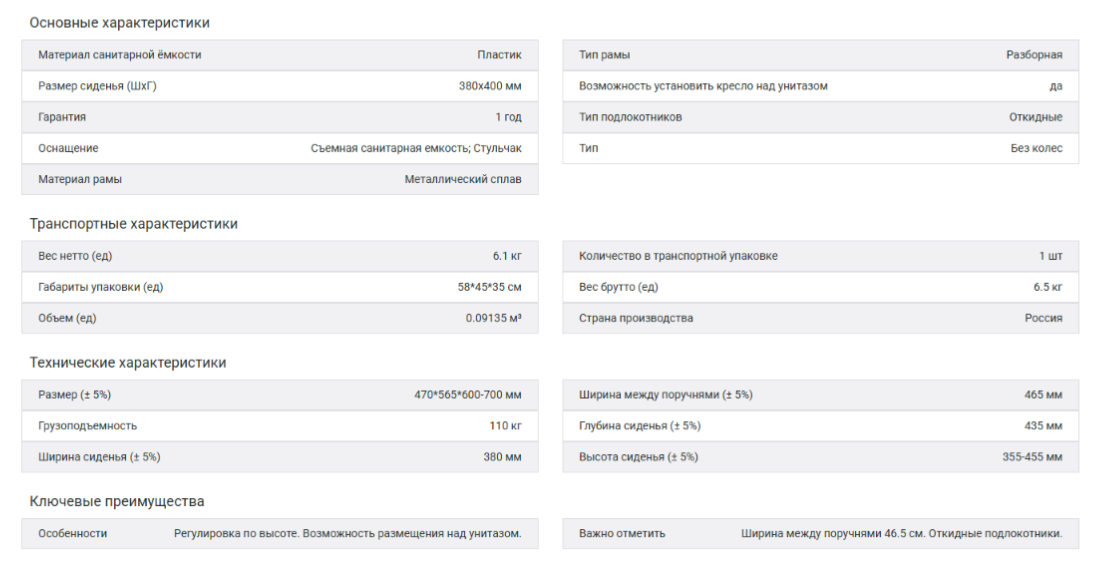Select 'Съемная санитарная емкость; Стульчак' value
Viewport: 1115px width, 579px height.
coord(416,148)
